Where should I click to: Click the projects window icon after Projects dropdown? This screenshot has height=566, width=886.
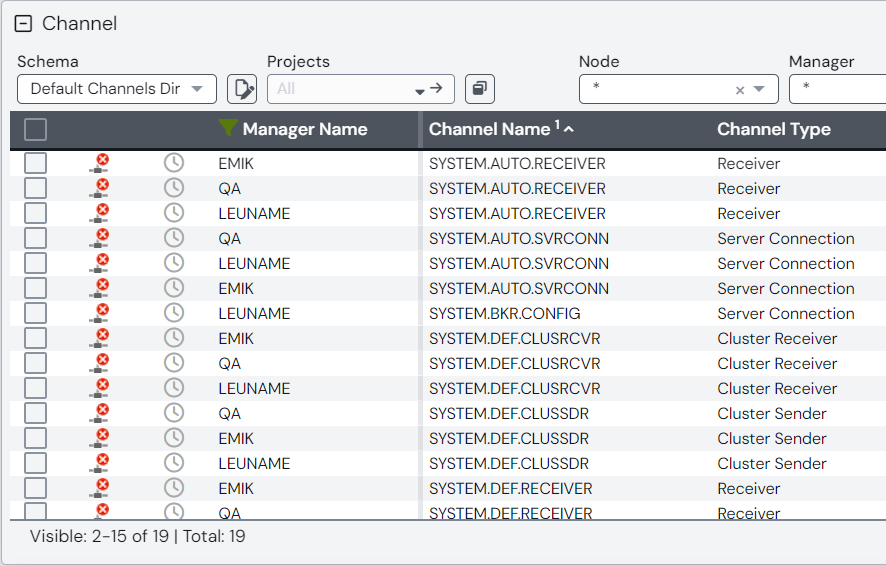pyautogui.click(x=480, y=89)
